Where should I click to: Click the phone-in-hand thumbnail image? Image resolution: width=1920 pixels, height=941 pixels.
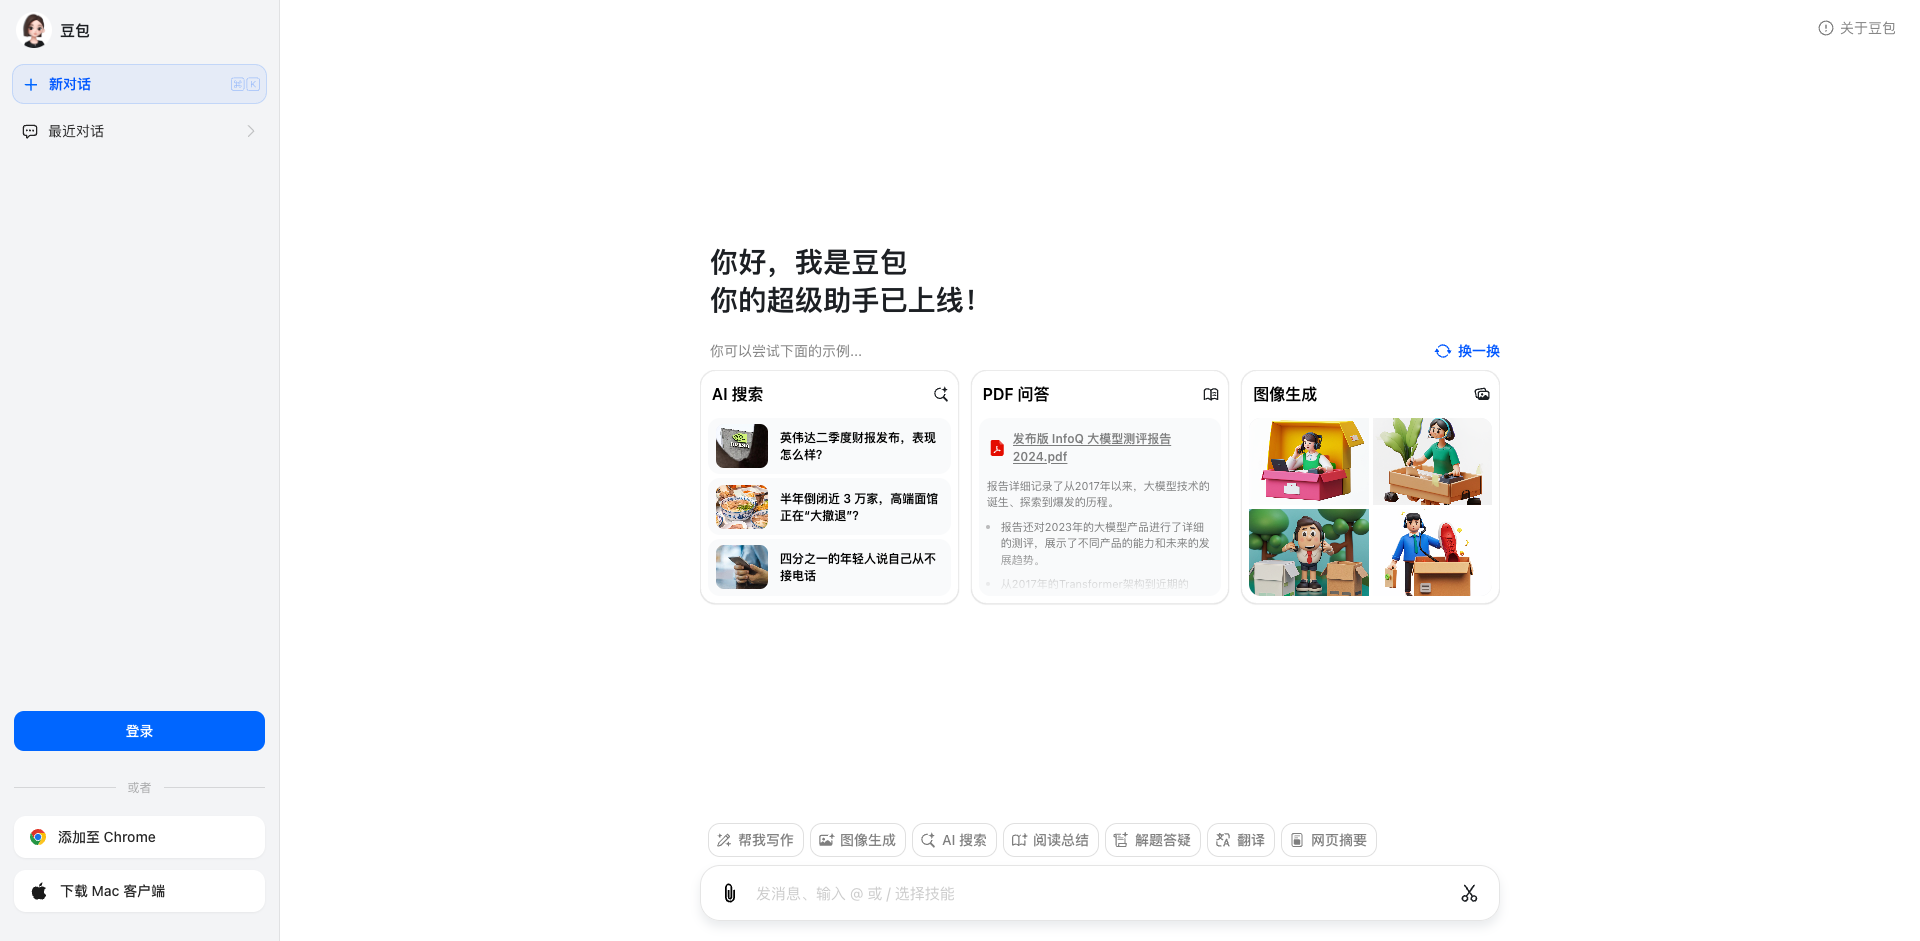[742, 567]
